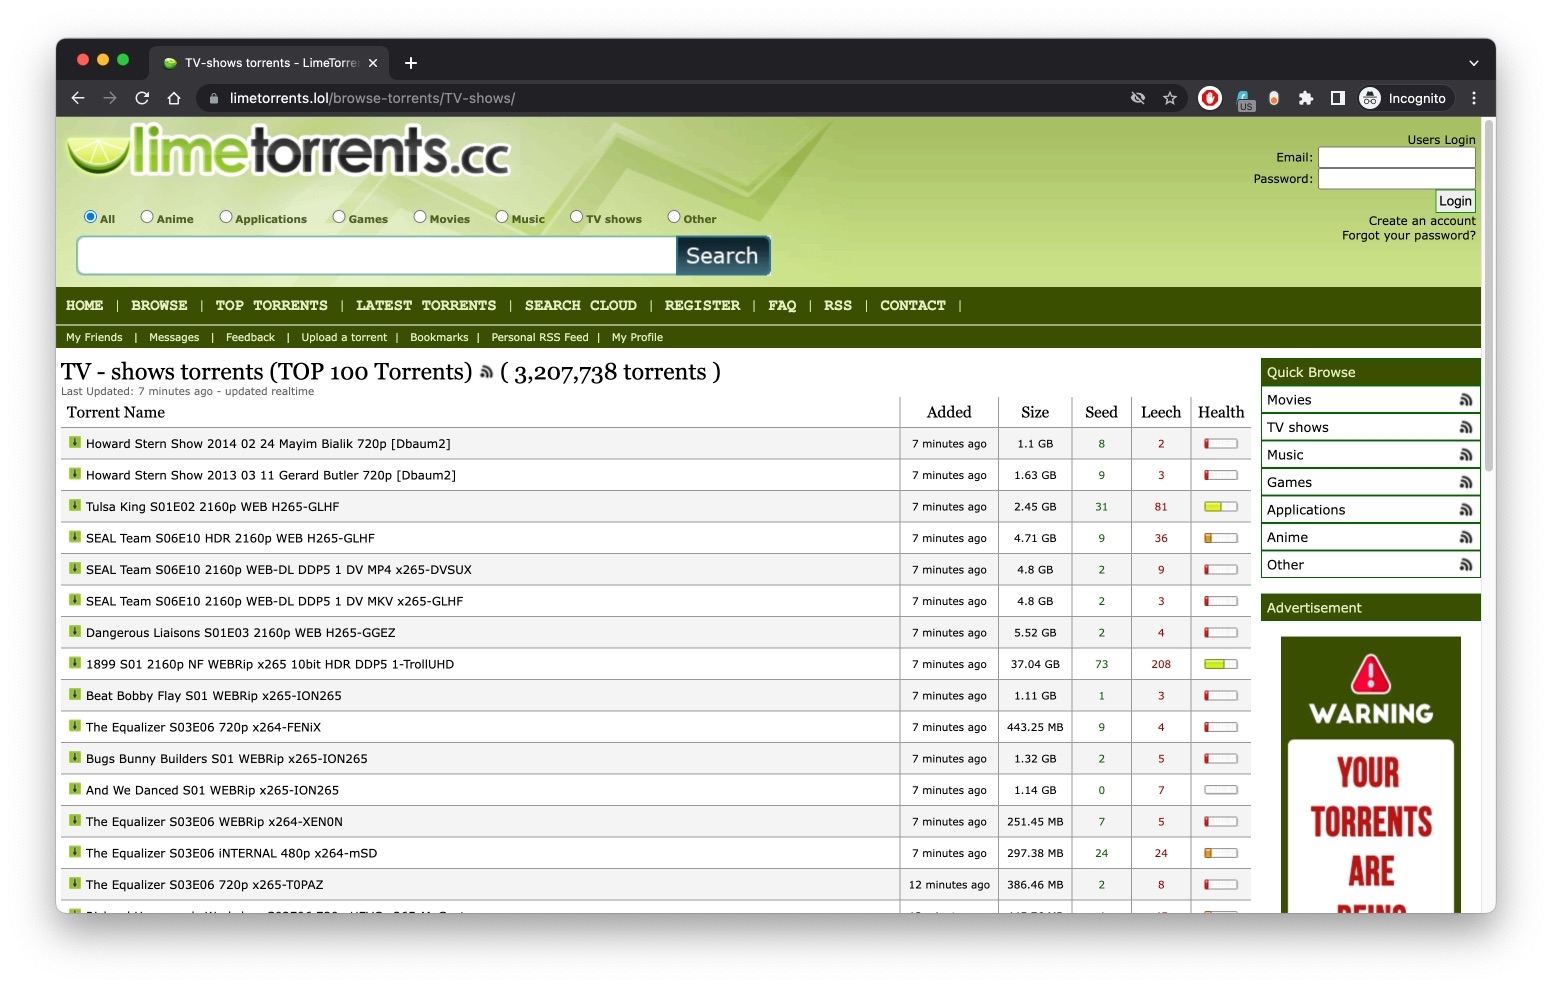Click health bar of And We Danced row
This screenshot has width=1552, height=987.
pos(1221,790)
